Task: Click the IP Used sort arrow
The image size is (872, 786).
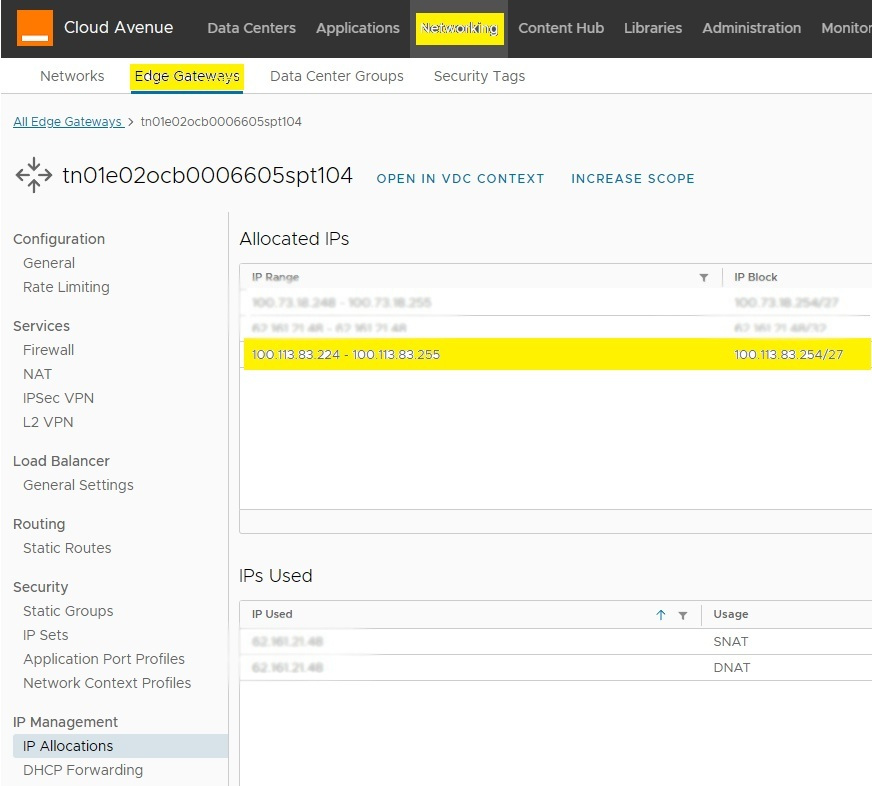Action: tap(661, 615)
